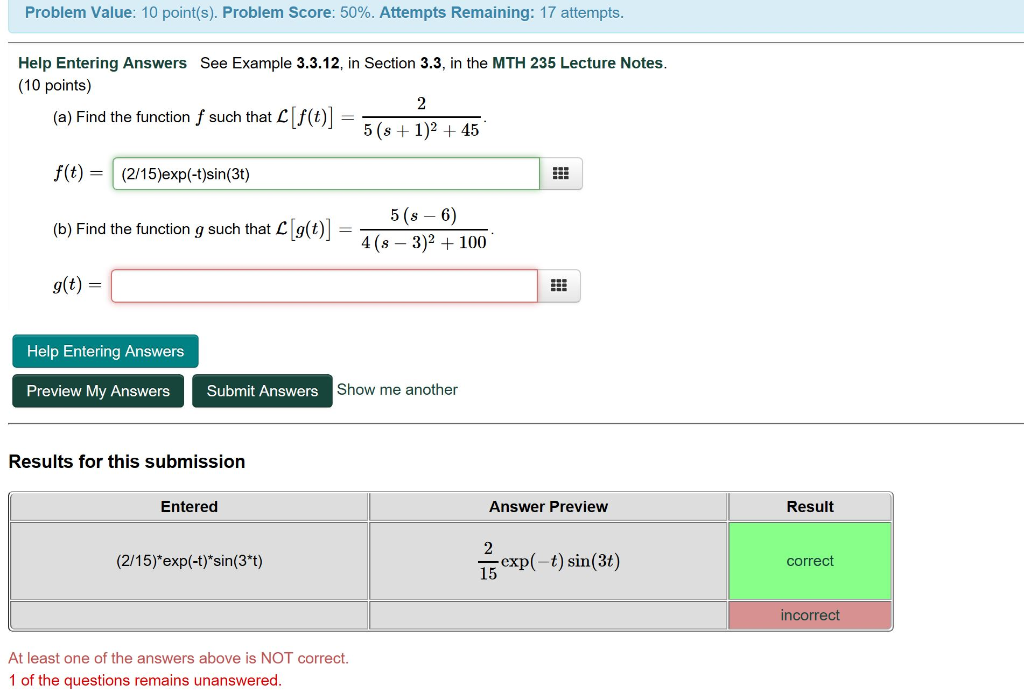Click the green correct result cell
Viewport: 1024px width, 692px height.
(809, 561)
